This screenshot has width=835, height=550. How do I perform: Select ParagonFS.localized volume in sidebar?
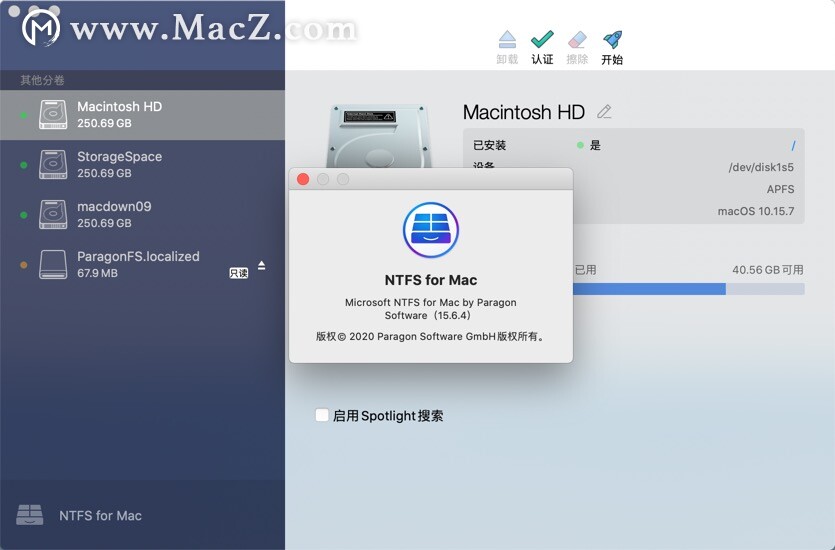(x=142, y=265)
